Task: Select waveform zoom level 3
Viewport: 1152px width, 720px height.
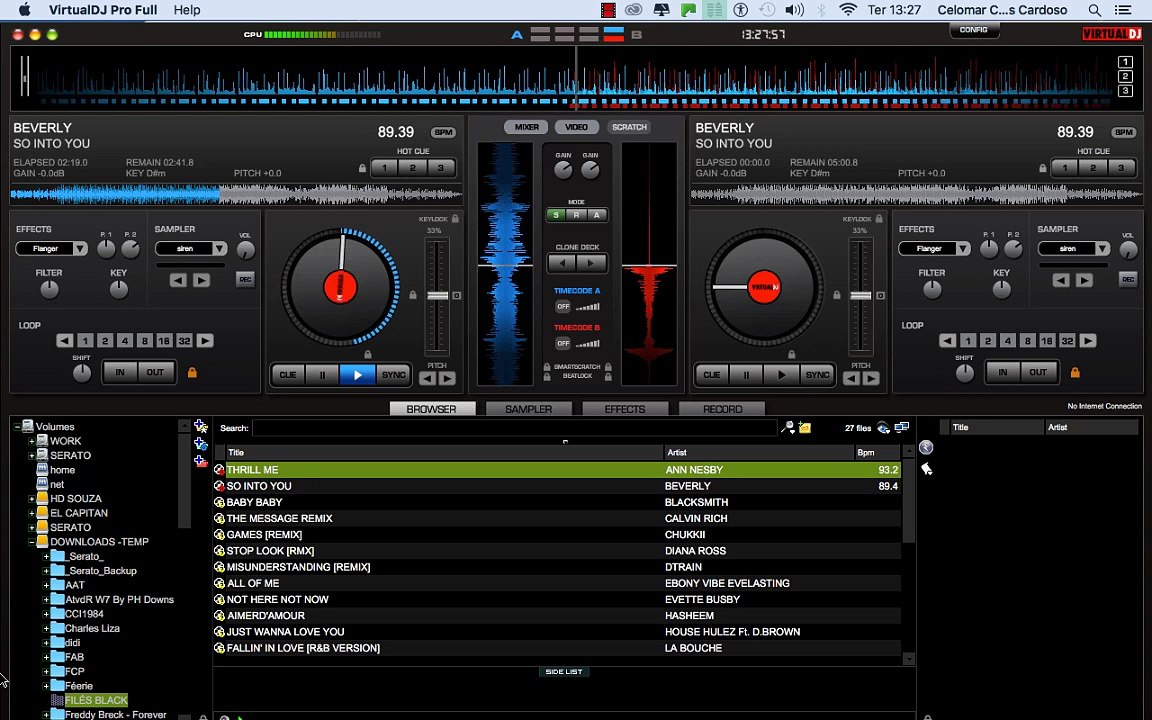Action: click(1125, 91)
